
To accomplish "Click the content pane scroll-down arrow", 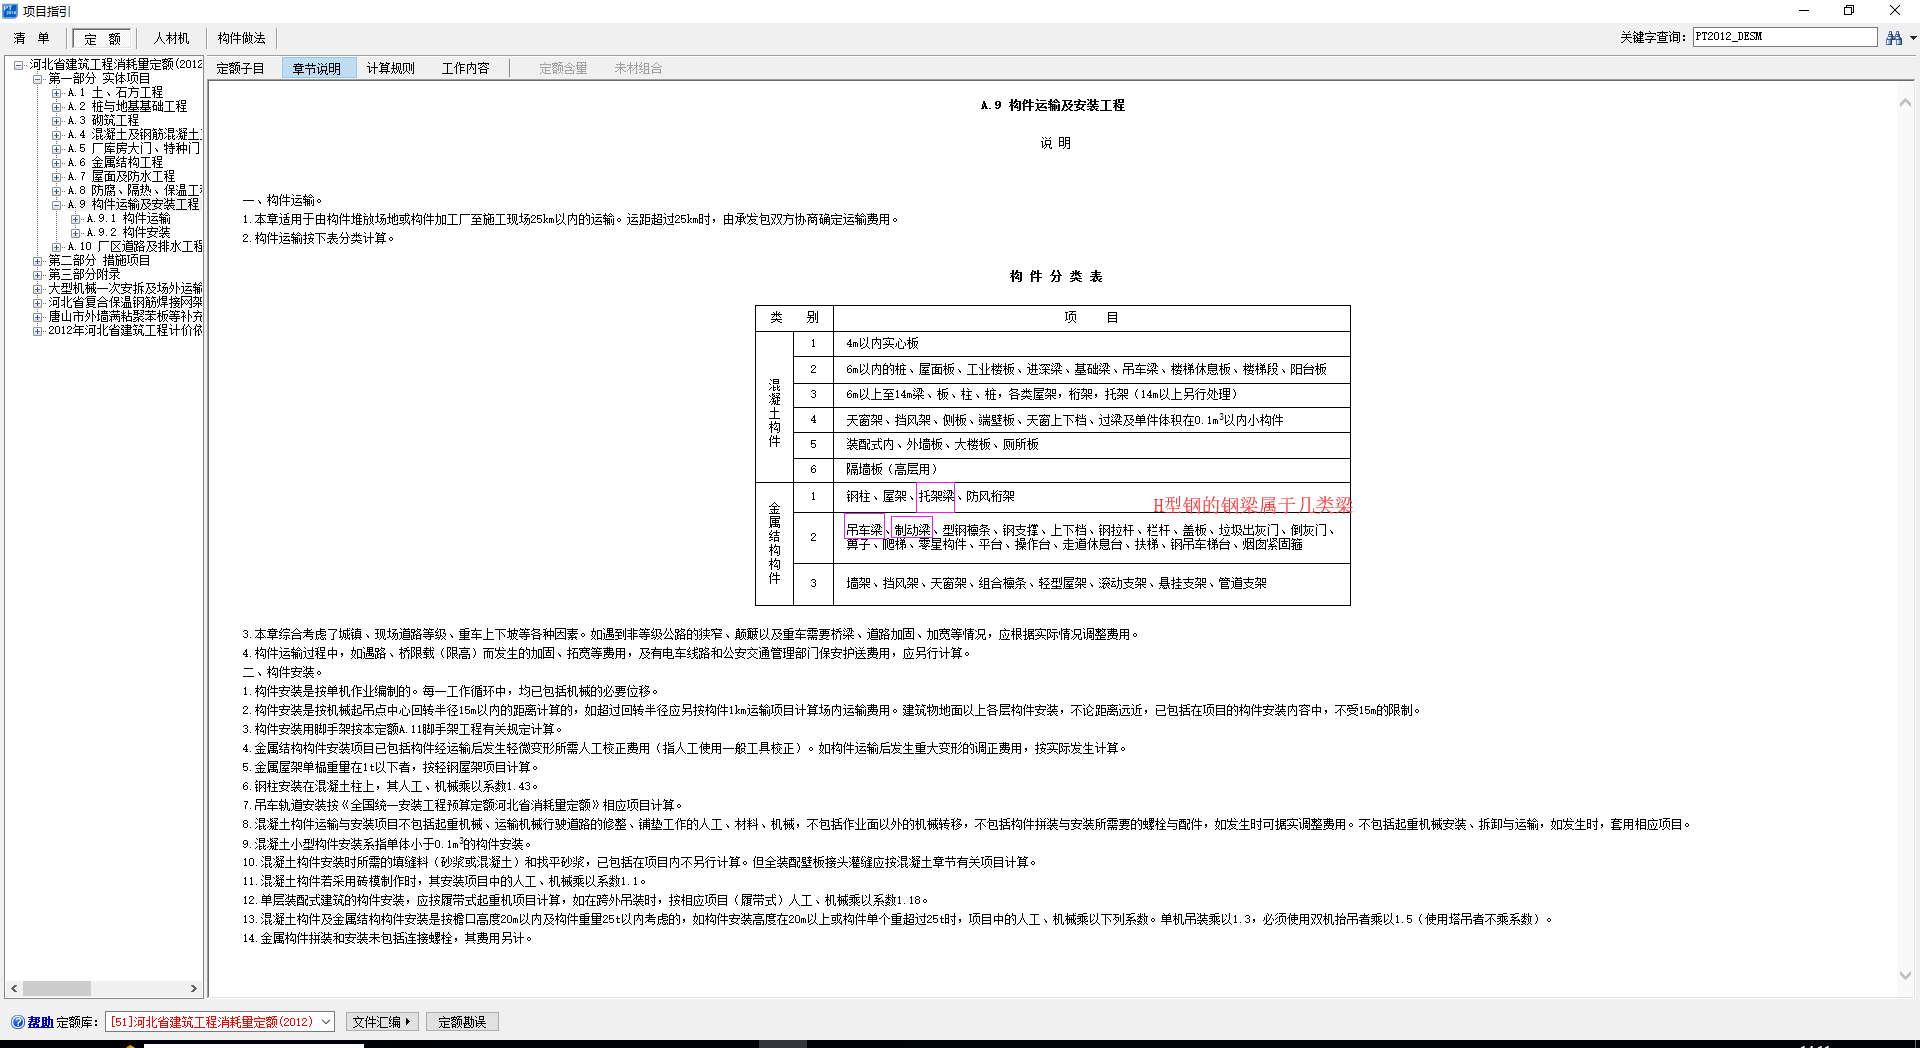I will point(1905,975).
